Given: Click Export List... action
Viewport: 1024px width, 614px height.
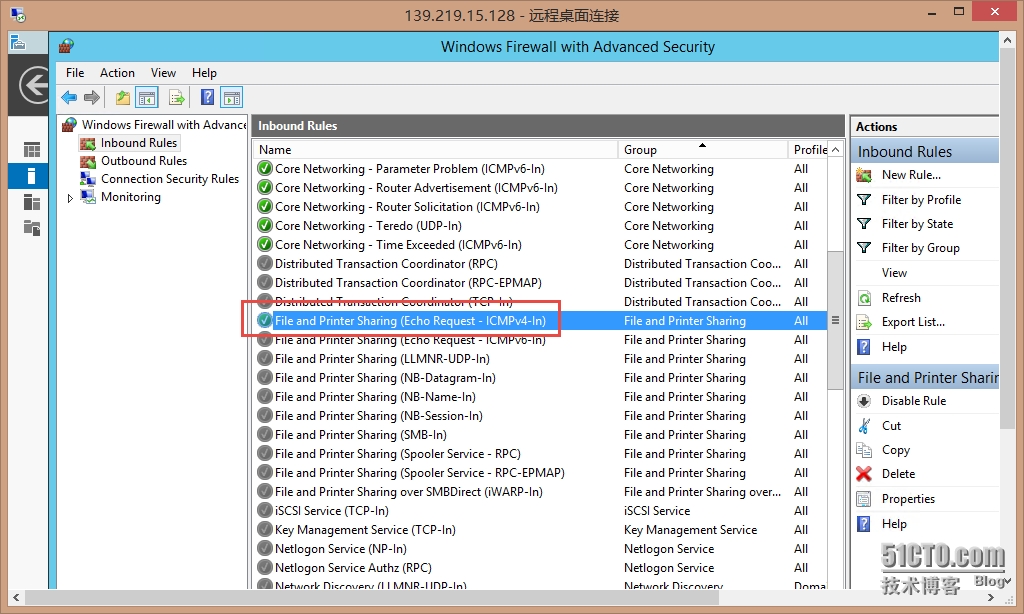Looking at the screenshot, I should tap(913, 322).
